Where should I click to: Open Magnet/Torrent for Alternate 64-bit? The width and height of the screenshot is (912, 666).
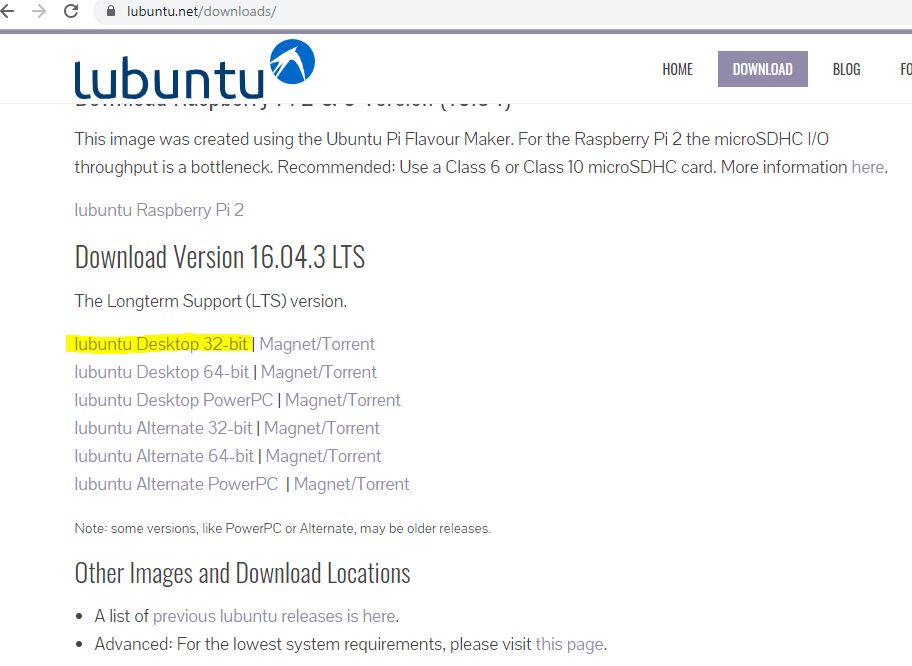pos(323,456)
